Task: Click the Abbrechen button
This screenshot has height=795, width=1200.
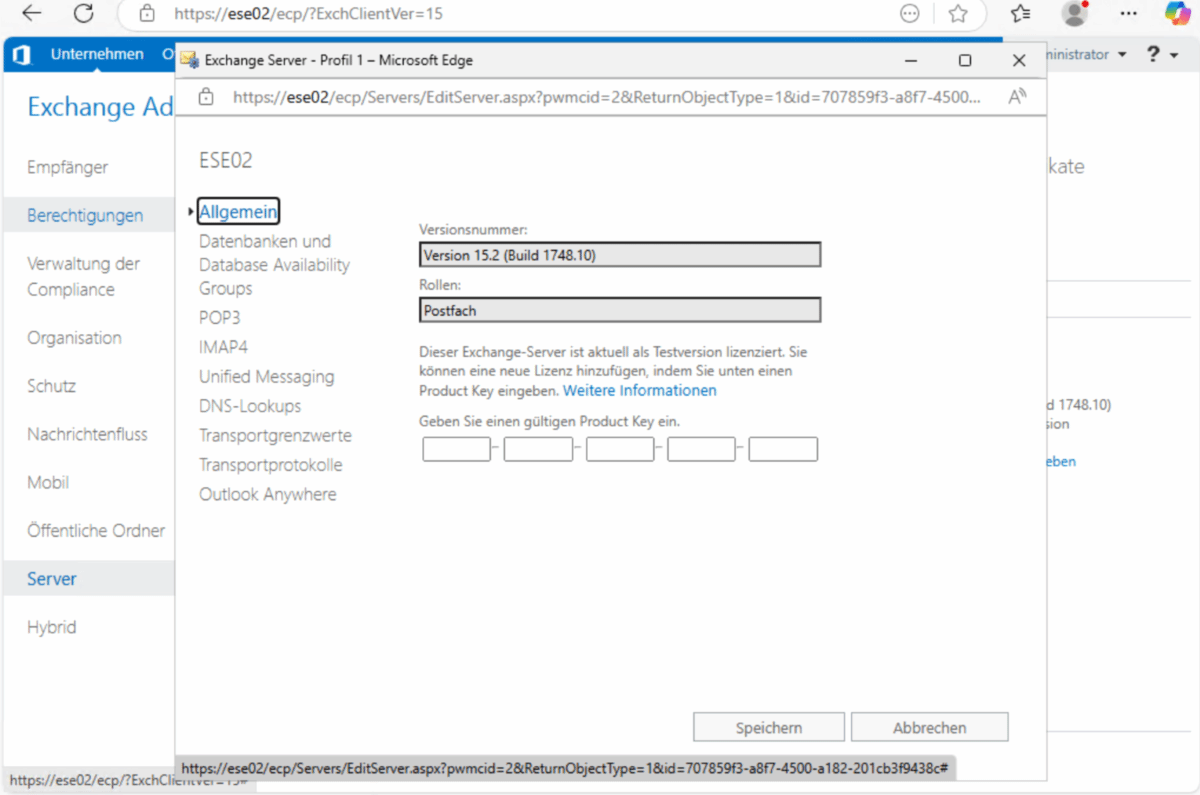Action: coord(929,728)
